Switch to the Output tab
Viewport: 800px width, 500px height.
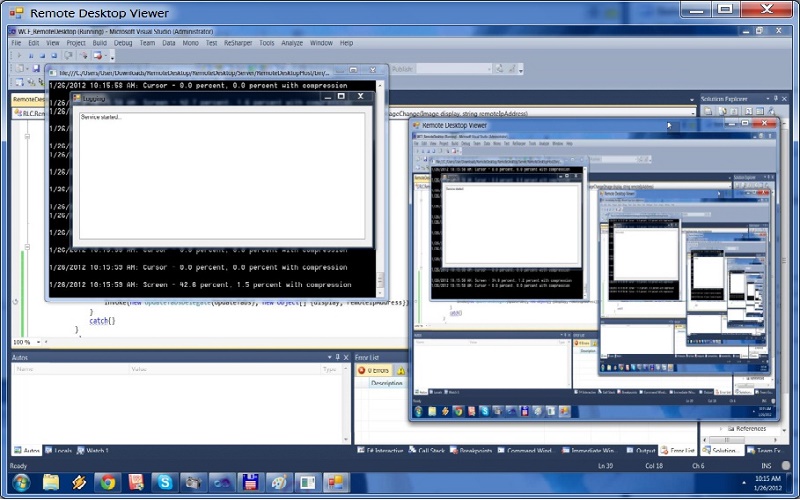coord(641,451)
